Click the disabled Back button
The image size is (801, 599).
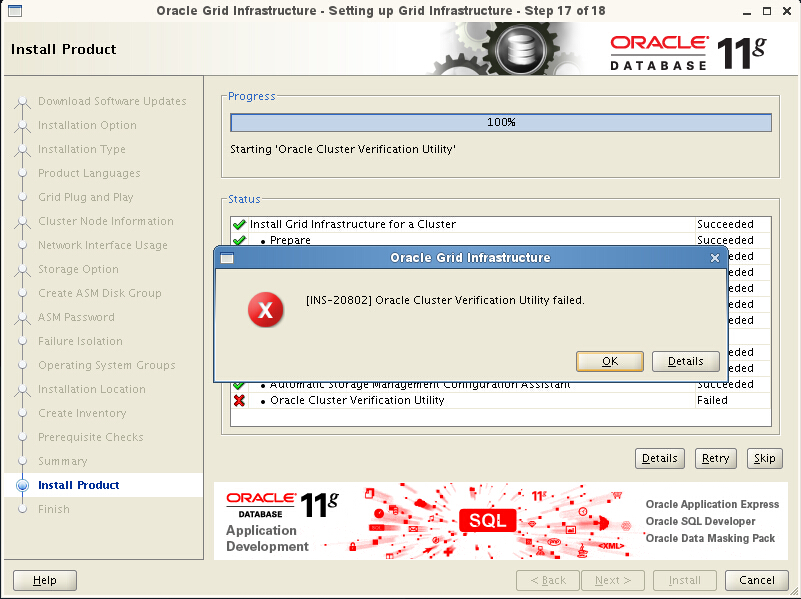coord(548,580)
